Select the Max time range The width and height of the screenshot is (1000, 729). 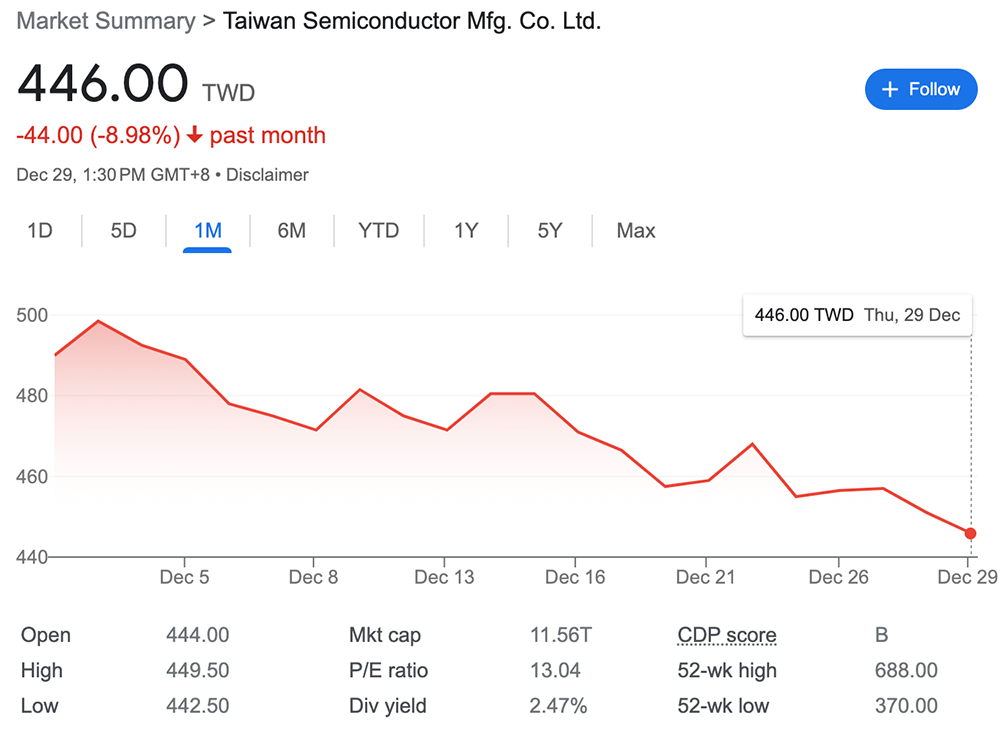[x=636, y=231]
